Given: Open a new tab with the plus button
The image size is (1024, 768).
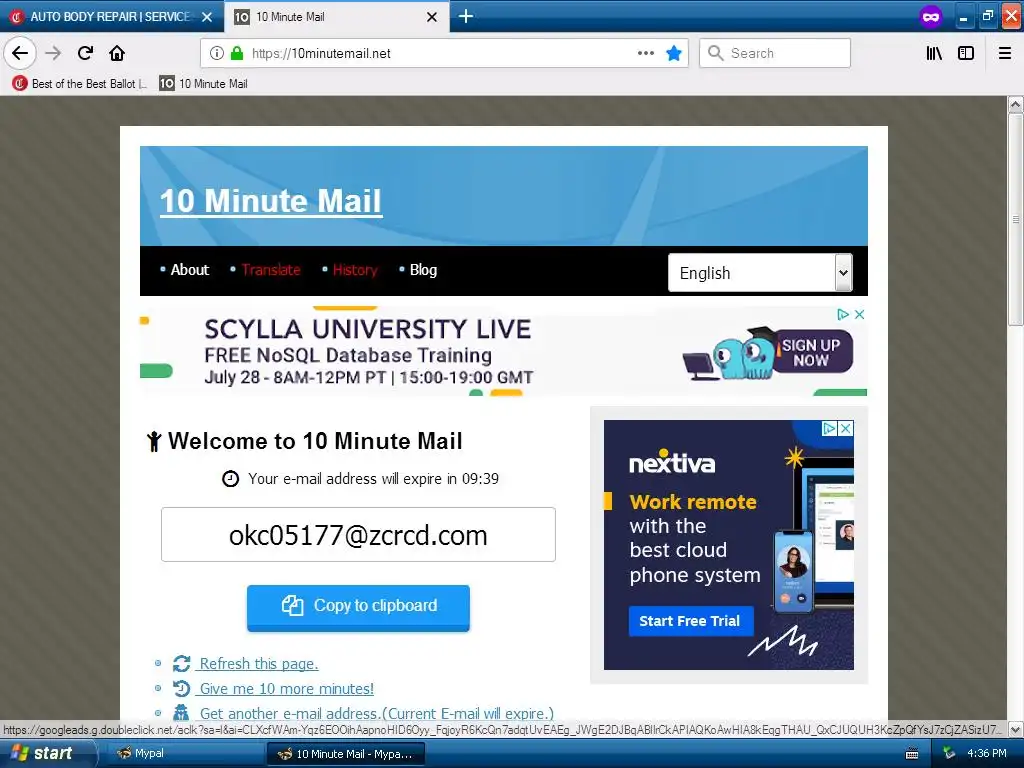Looking at the screenshot, I should pyautogui.click(x=466, y=16).
